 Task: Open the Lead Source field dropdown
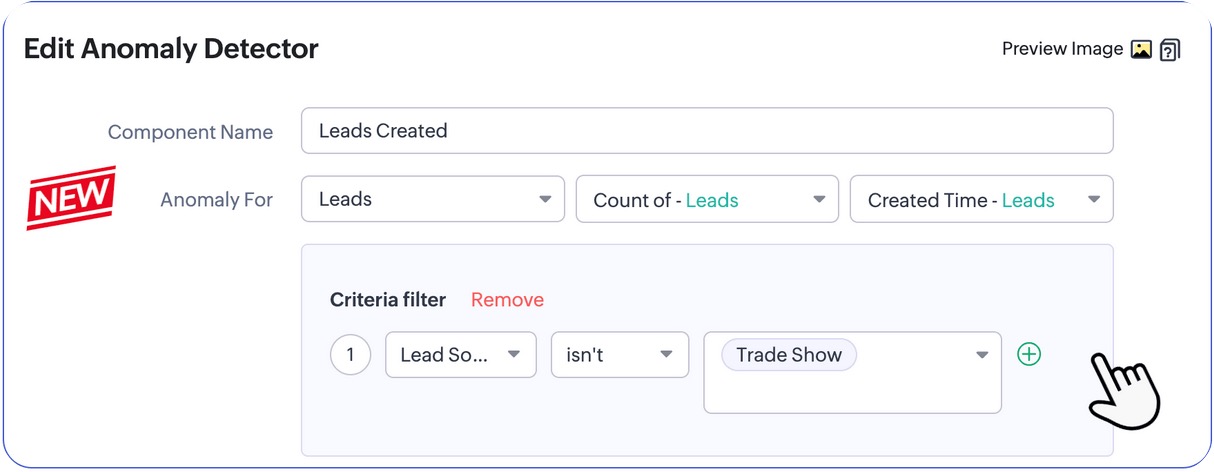pos(460,354)
